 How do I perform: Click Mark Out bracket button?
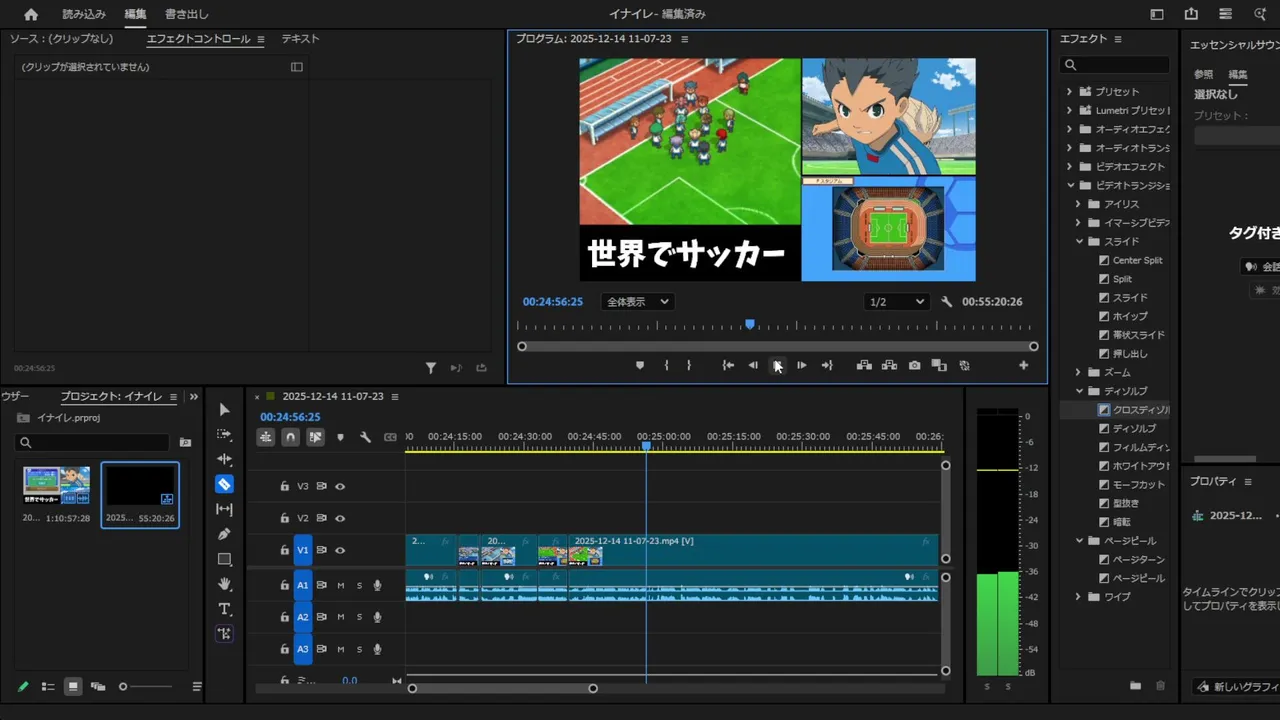click(689, 366)
